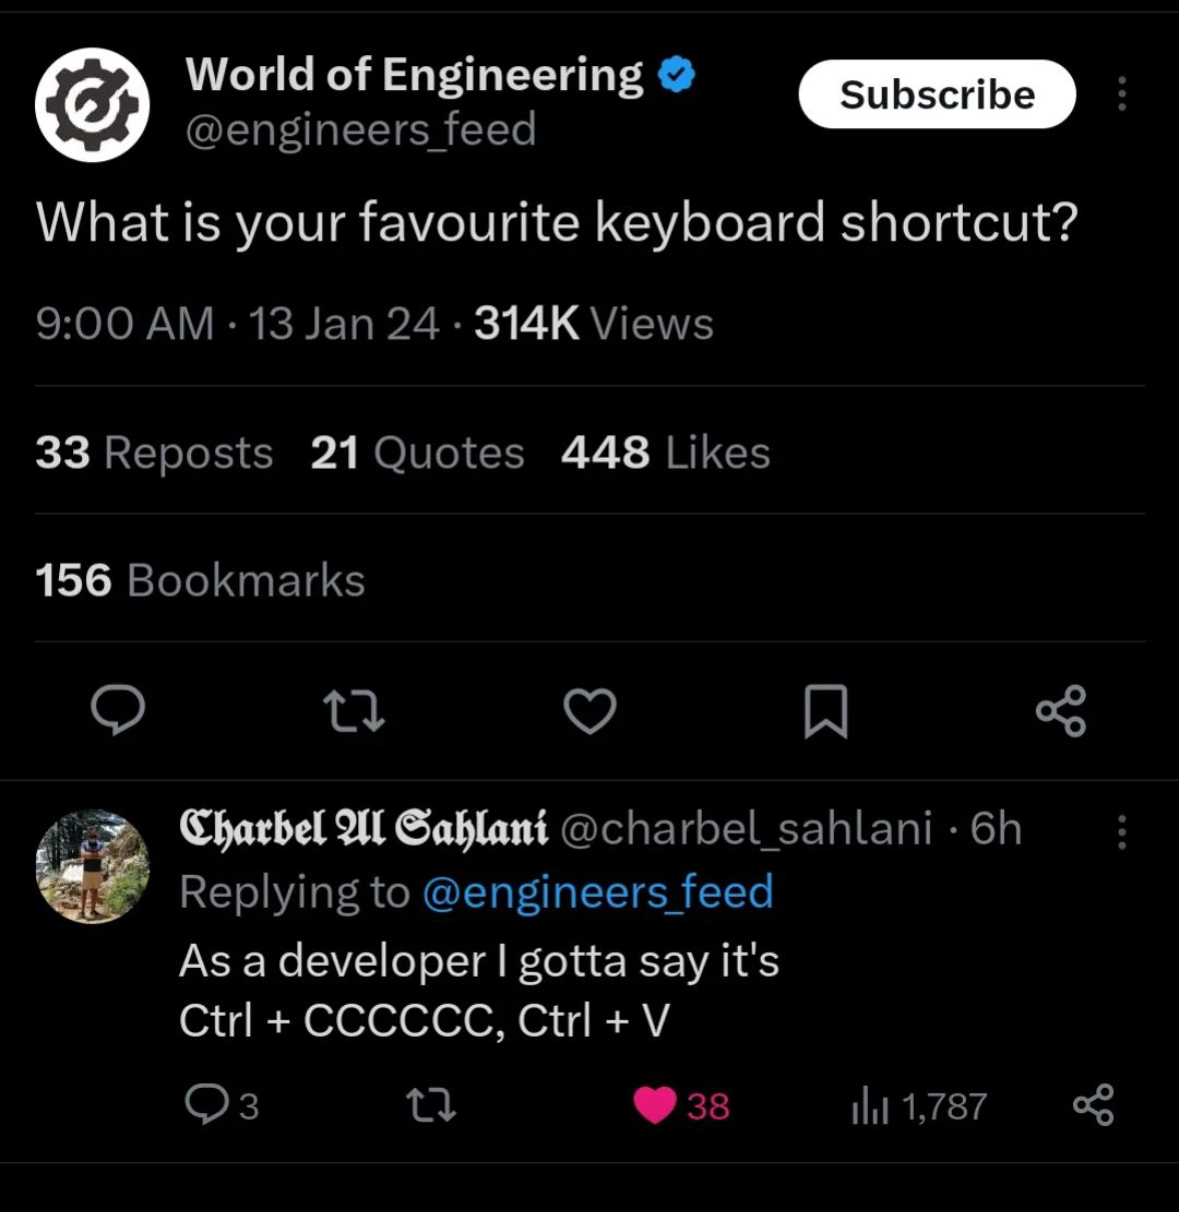Bookmark the main post
Screen dimensions: 1179x1212
pos(826,711)
